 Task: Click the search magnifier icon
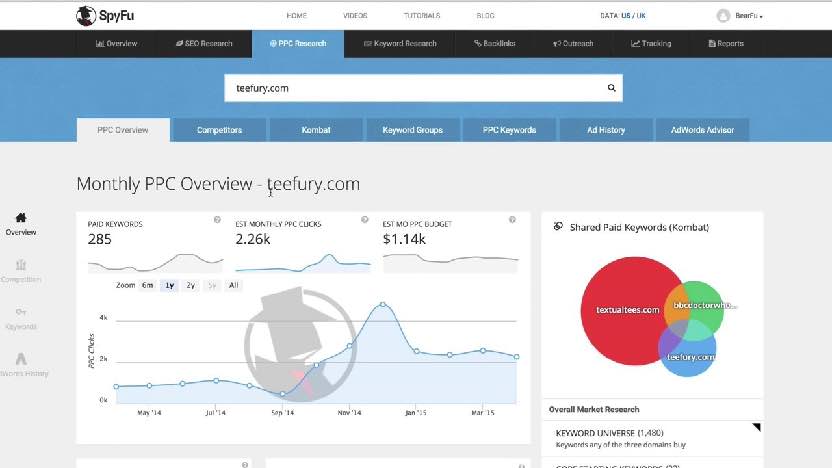point(611,88)
